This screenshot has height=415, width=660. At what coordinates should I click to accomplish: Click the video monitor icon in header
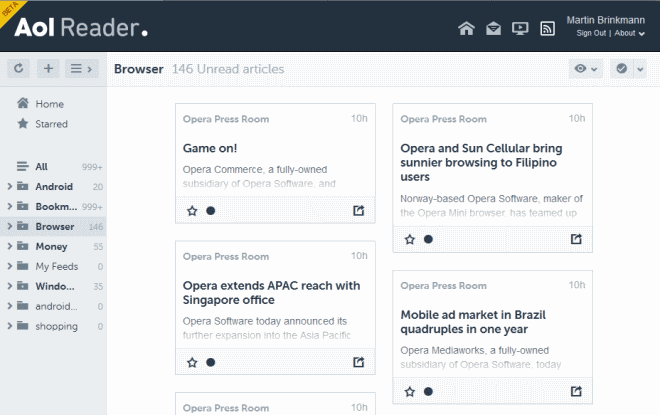[x=519, y=28]
